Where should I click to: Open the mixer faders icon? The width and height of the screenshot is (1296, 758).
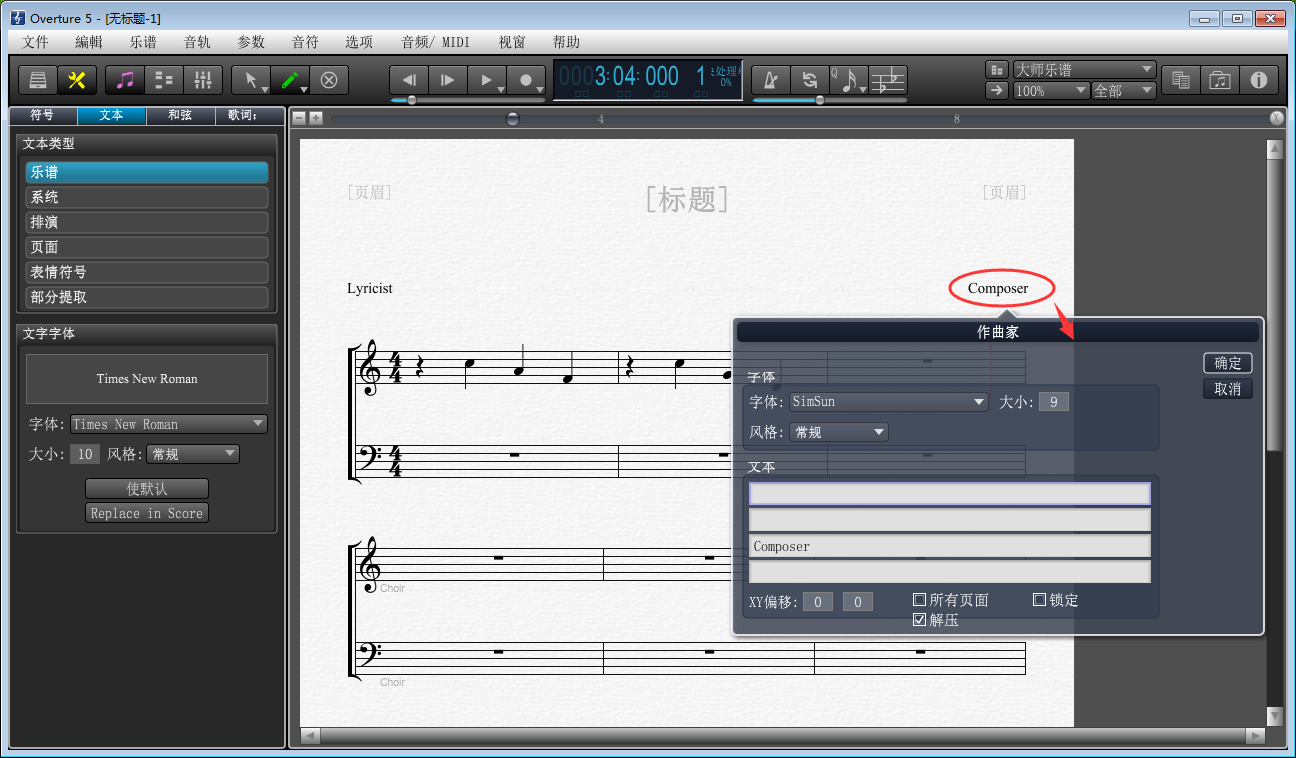pos(203,80)
